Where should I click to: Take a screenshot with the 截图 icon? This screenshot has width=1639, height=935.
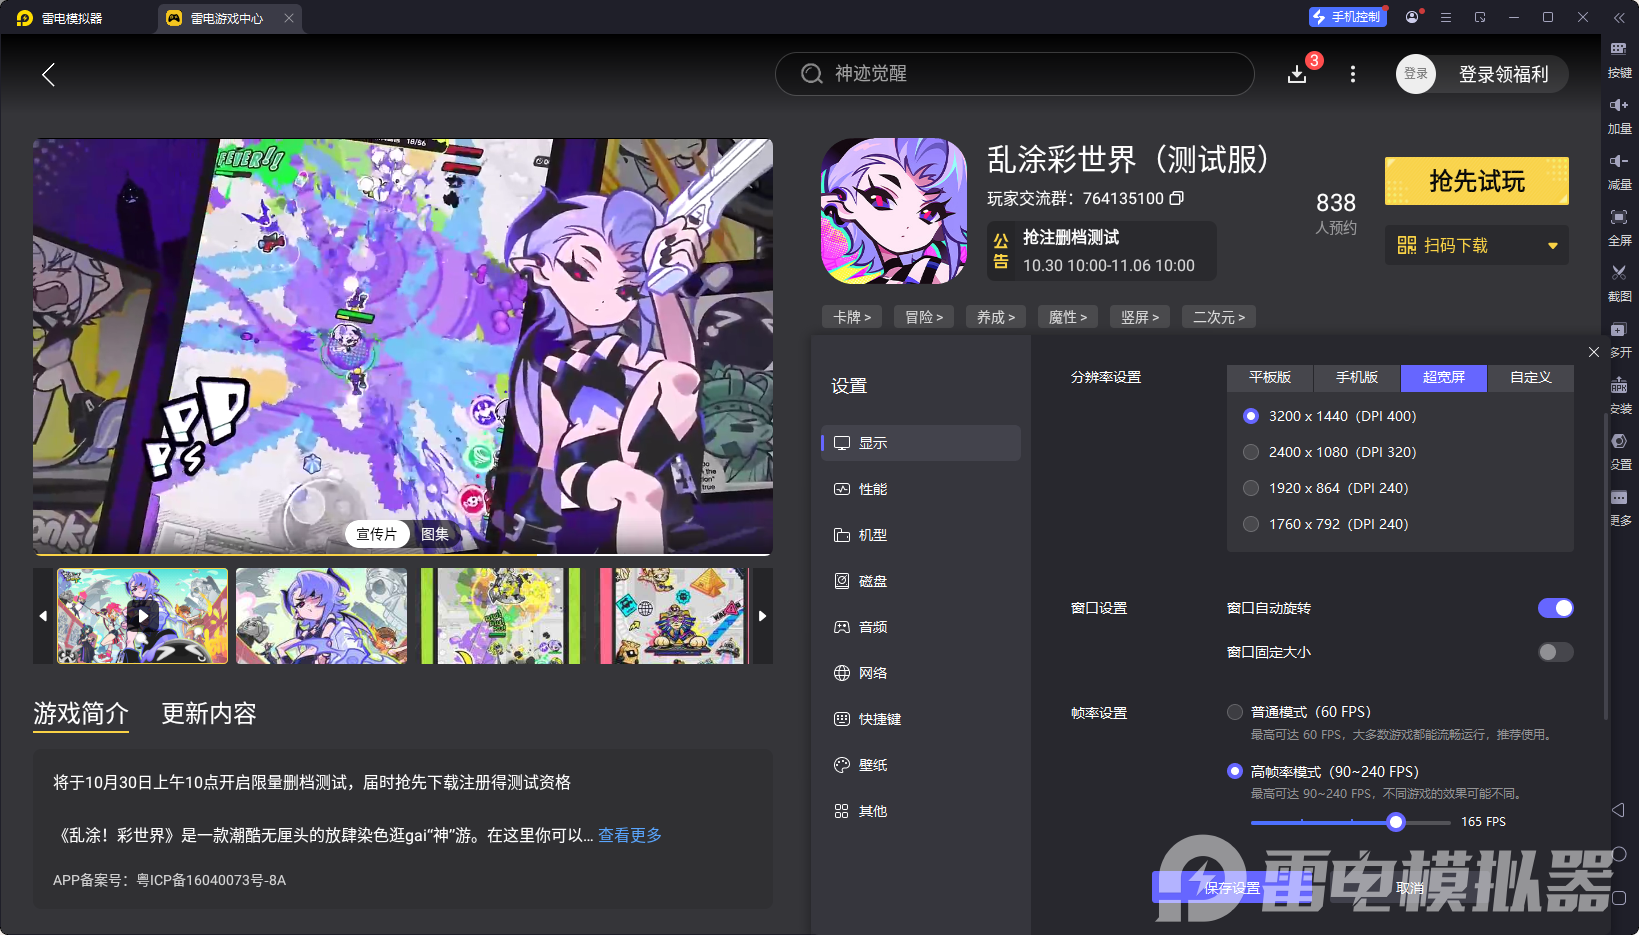[1620, 283]
